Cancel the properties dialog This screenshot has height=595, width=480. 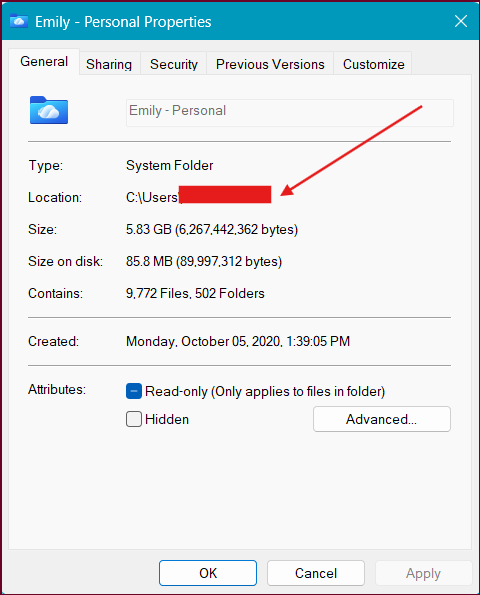[x=316, y=573]
